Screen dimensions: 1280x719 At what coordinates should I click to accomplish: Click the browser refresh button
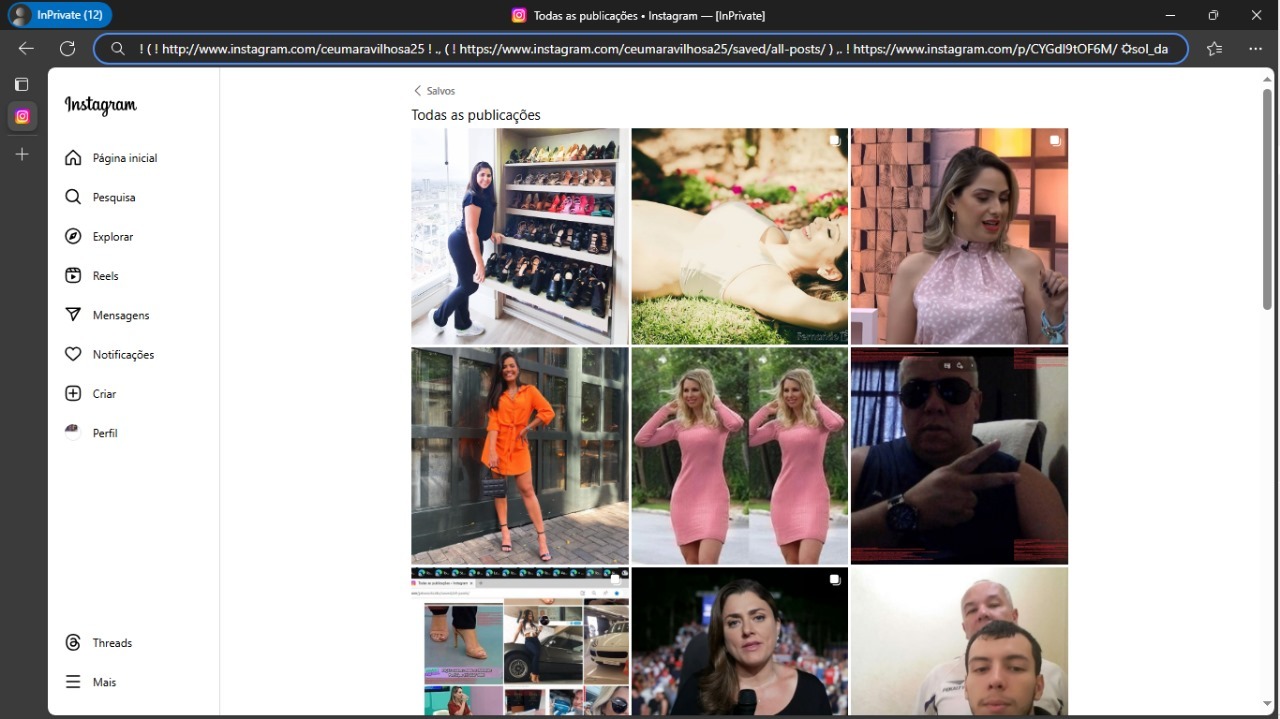coord(67,48)
